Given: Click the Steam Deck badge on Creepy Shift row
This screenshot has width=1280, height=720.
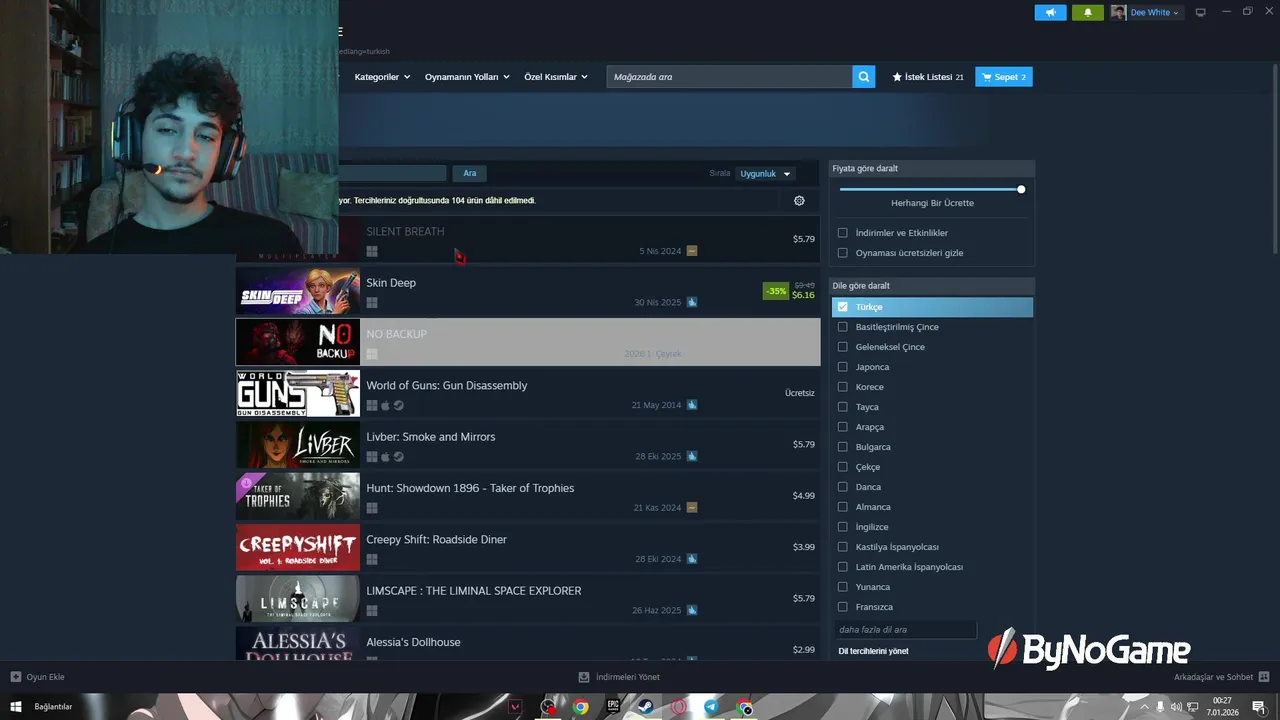Looking at the screenshot, I should click(x=692, y=559).
